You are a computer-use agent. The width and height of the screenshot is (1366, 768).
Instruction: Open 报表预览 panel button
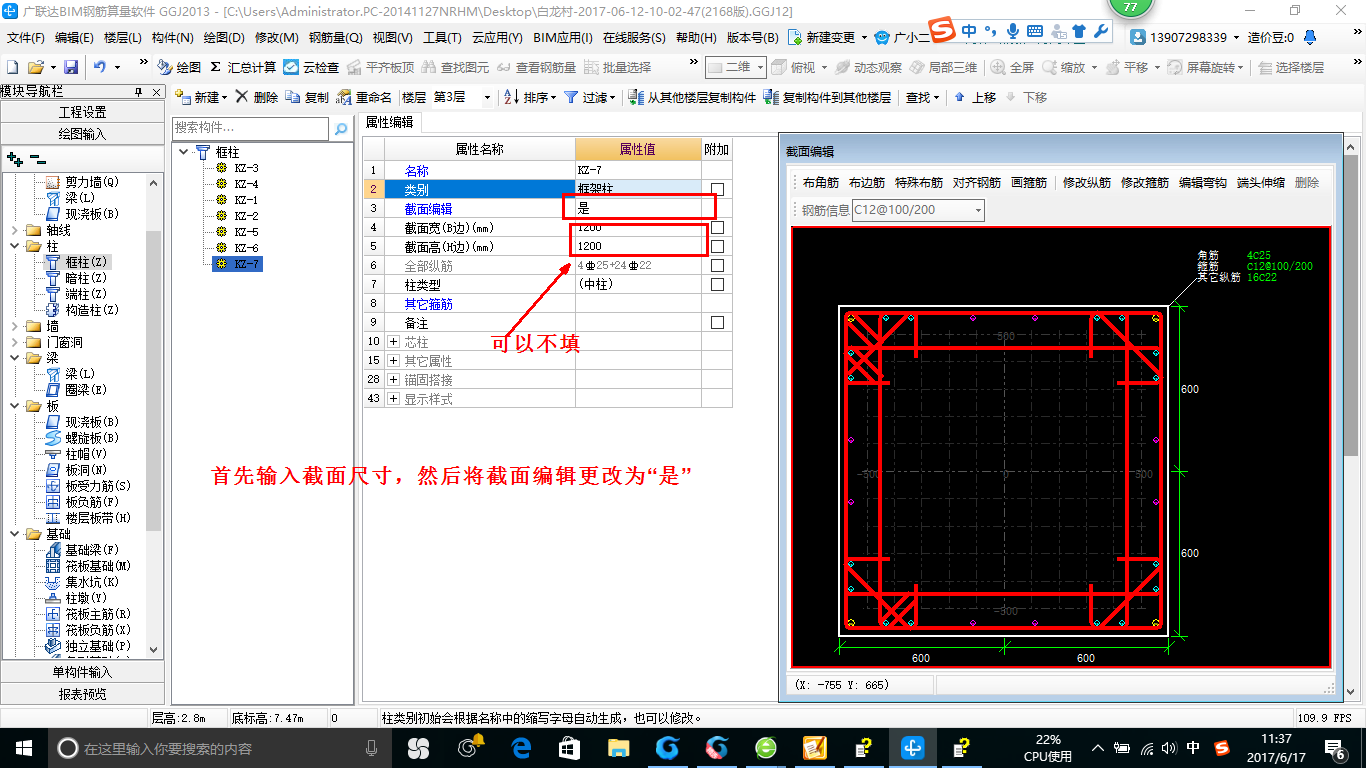point(82,693)
